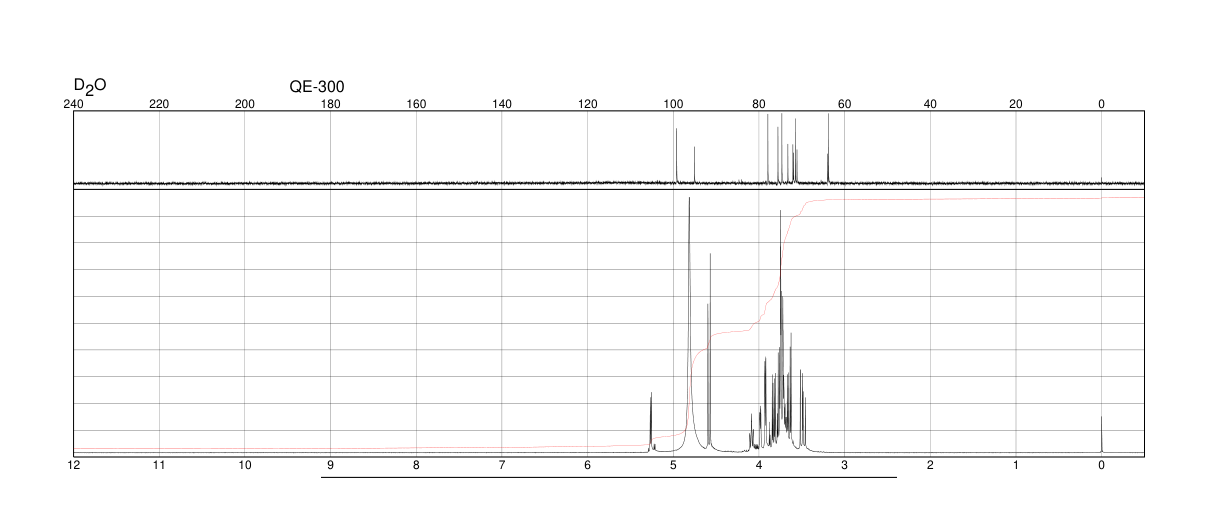This screenshot has width=1224, height=528.
Task: Click the proton reference peak at 0 ppm
Action: [1102, 434]
